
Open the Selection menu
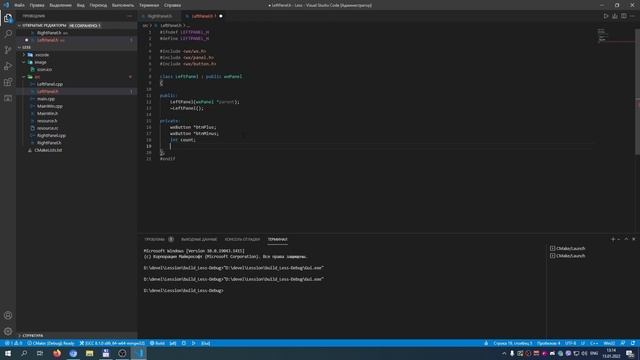[x=60, y=5]
